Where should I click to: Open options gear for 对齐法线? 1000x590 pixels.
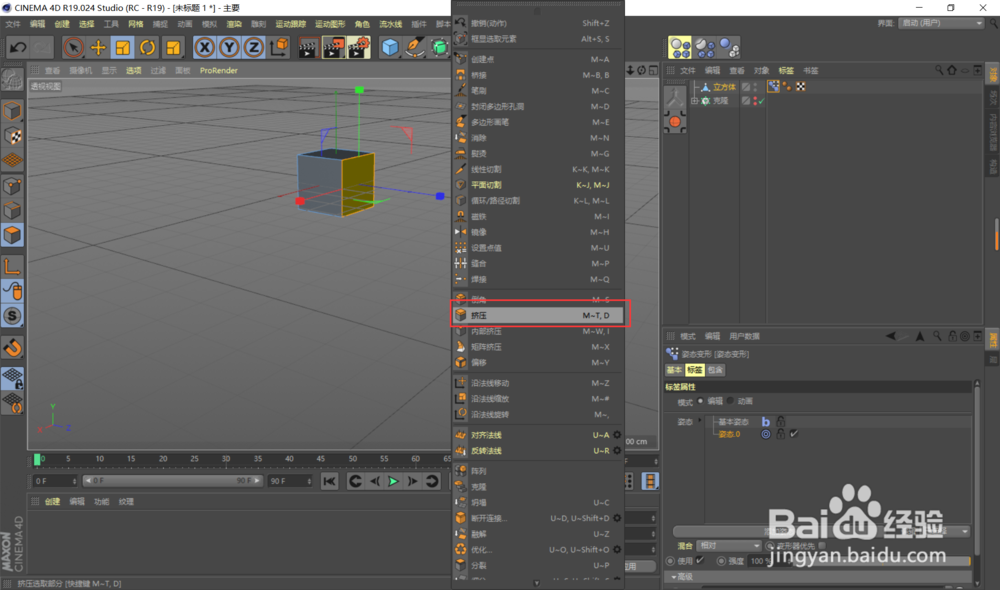(x=617, y=435)
